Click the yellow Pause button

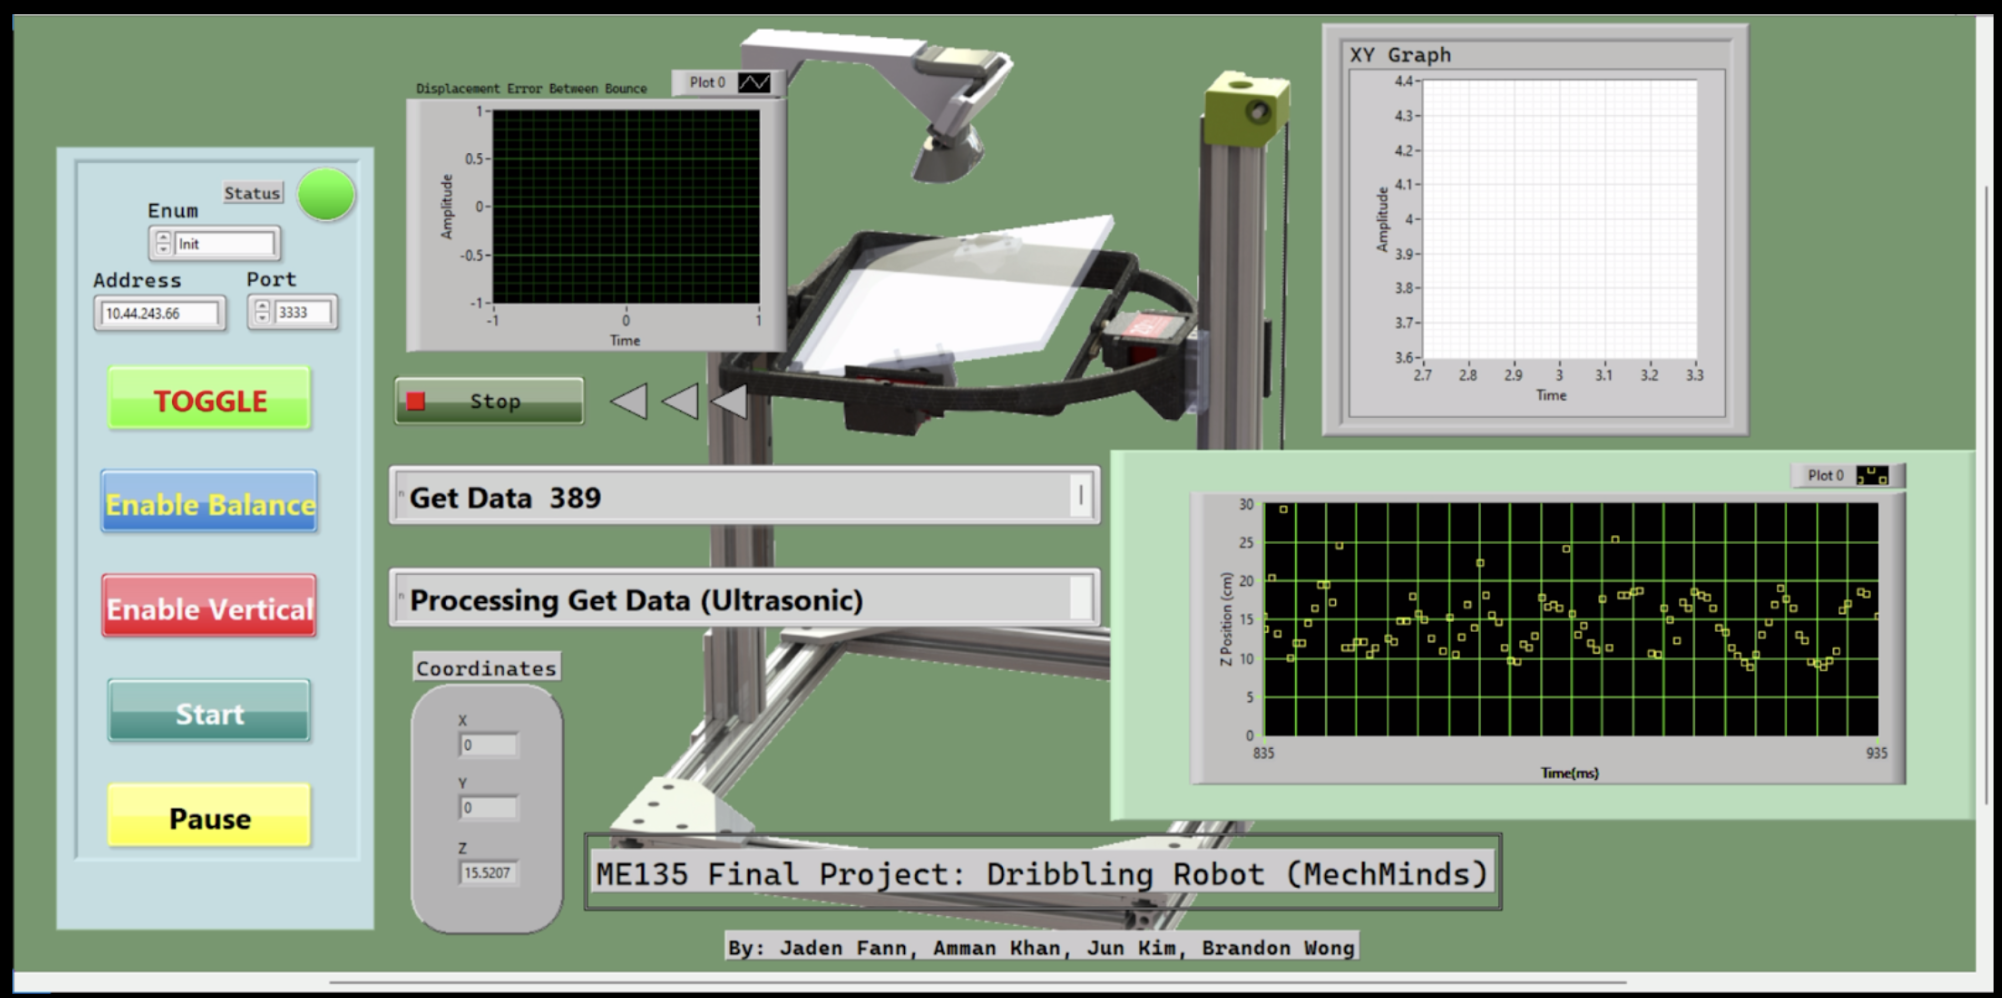pos(209,816)
